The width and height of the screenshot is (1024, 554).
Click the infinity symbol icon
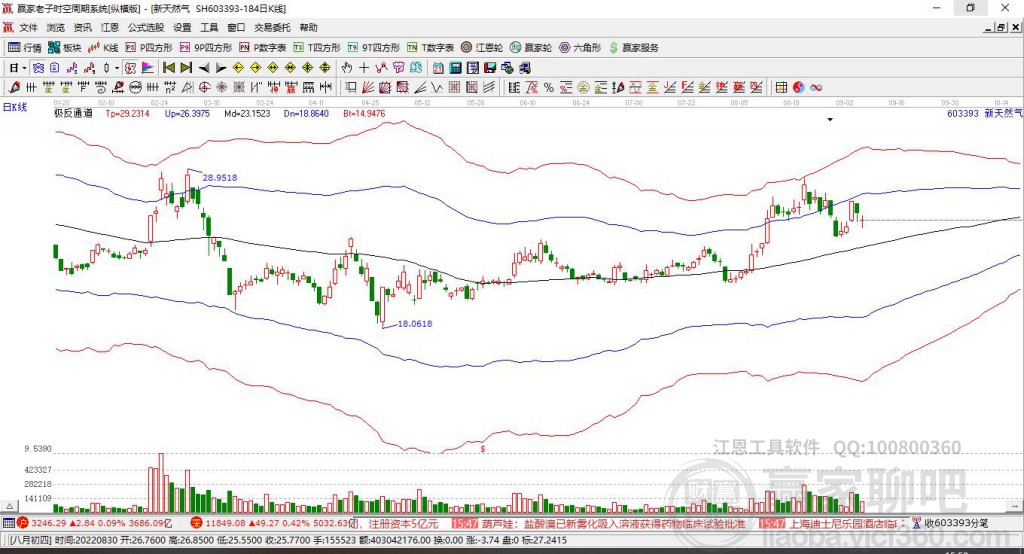(816, 88)
